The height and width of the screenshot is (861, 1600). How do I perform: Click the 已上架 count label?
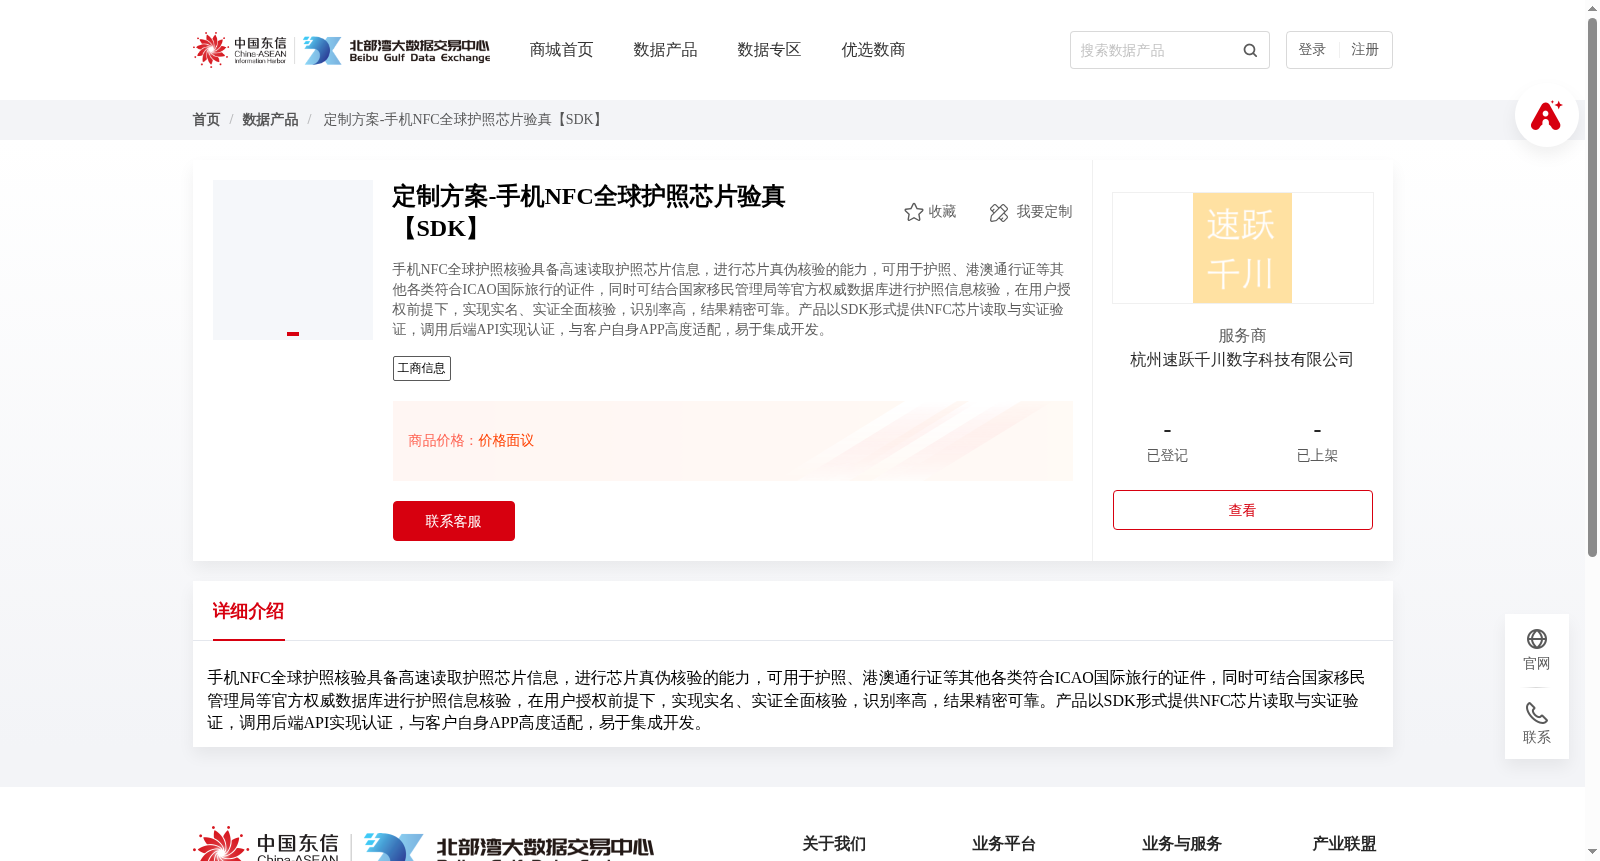[1317, 456]
